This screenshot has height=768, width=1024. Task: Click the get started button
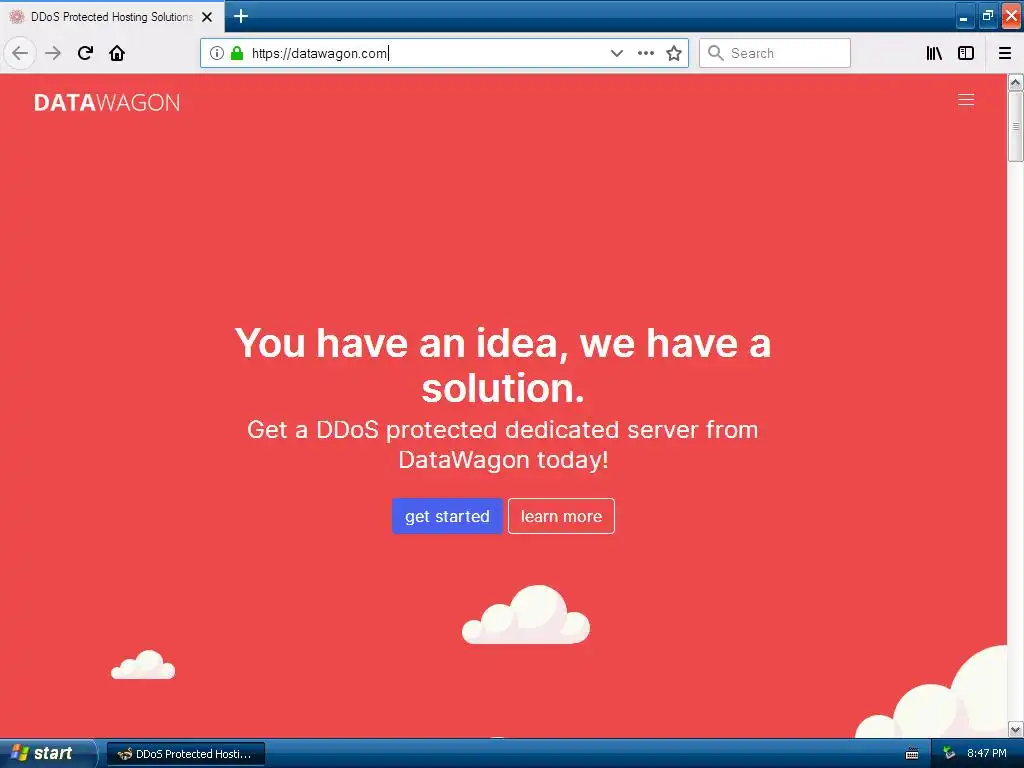447,516
